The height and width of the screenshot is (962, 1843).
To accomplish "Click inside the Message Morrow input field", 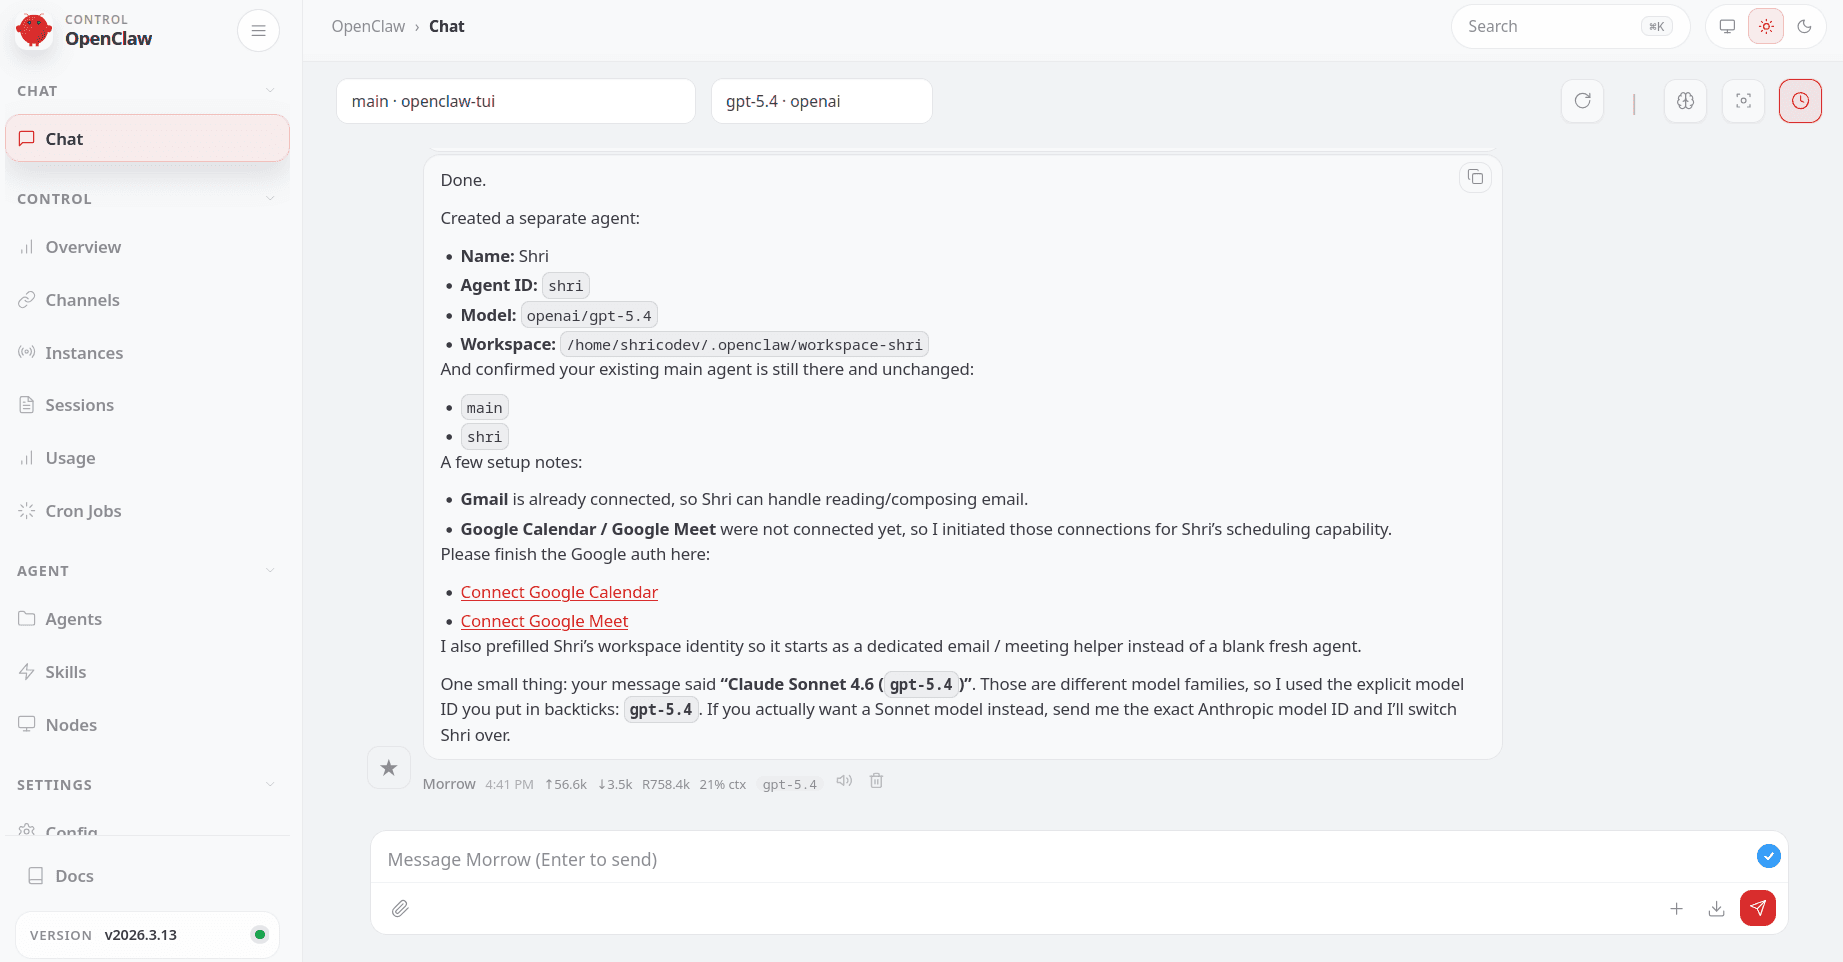I will coord(900,859).
